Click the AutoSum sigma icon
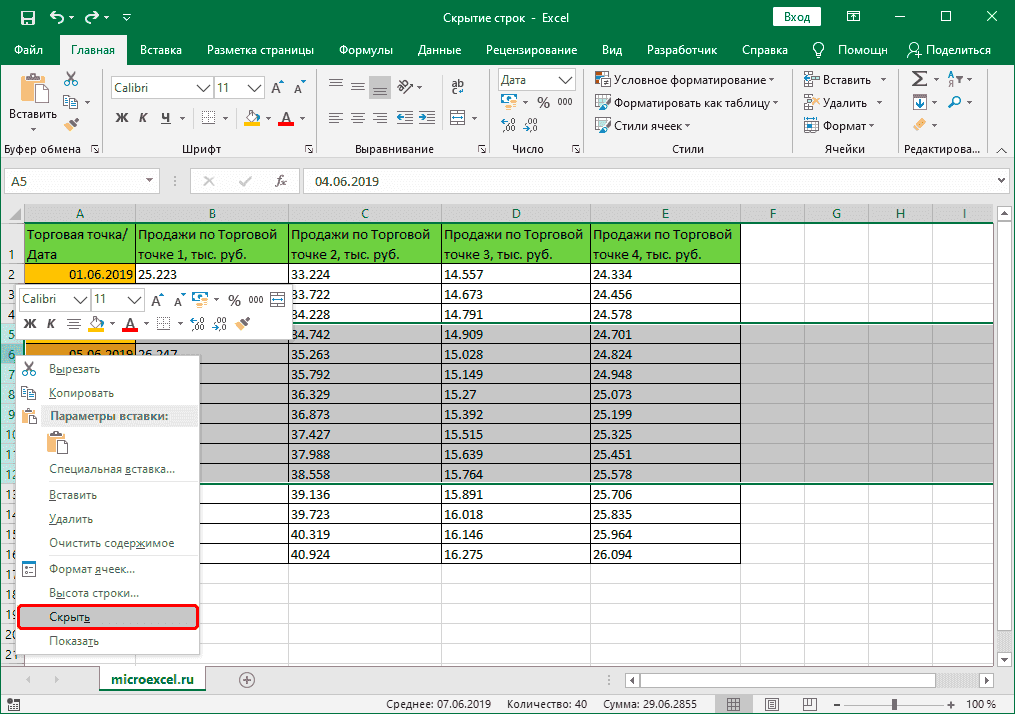The height and width of the screenshot is (714, 1015). coord(919,79)
